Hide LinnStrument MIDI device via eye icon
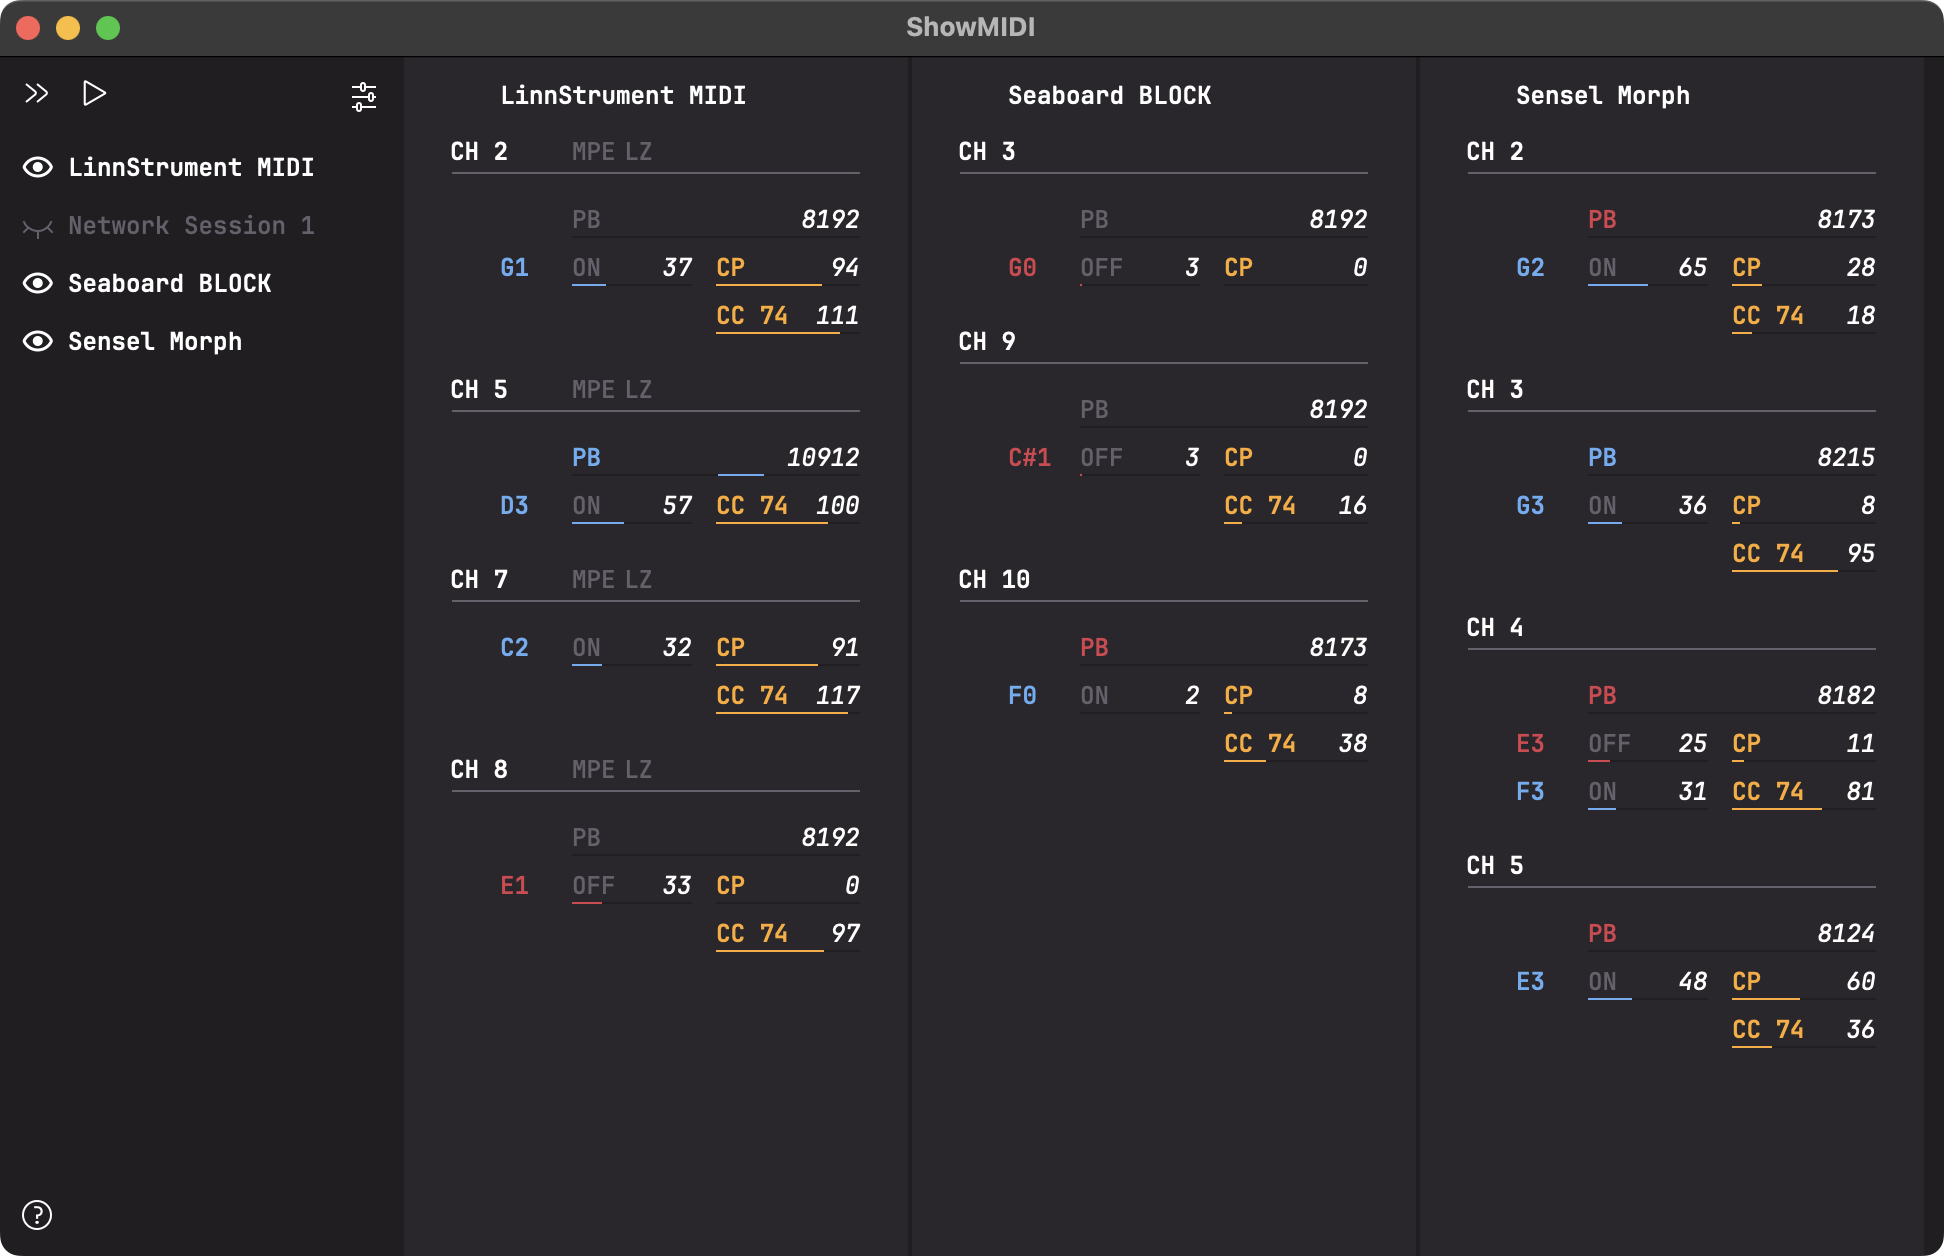The width and height of the screenshot is (1944, 1256). (x=38, y=167)
